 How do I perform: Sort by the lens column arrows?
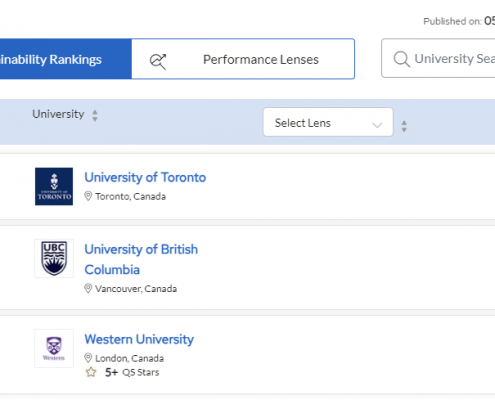coord(404,126)
